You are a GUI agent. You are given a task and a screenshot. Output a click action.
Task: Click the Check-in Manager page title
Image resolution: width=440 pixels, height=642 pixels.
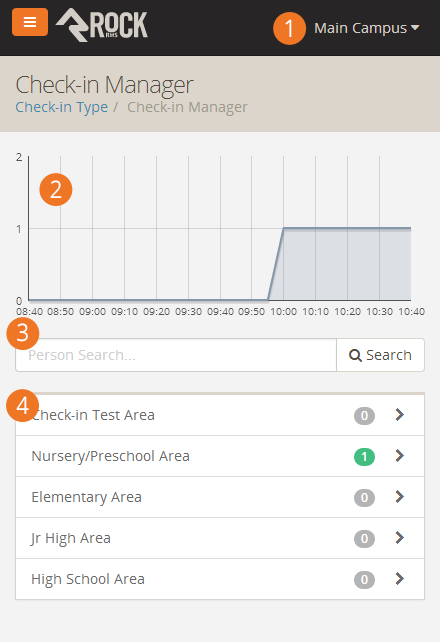[x=104, y=85]
